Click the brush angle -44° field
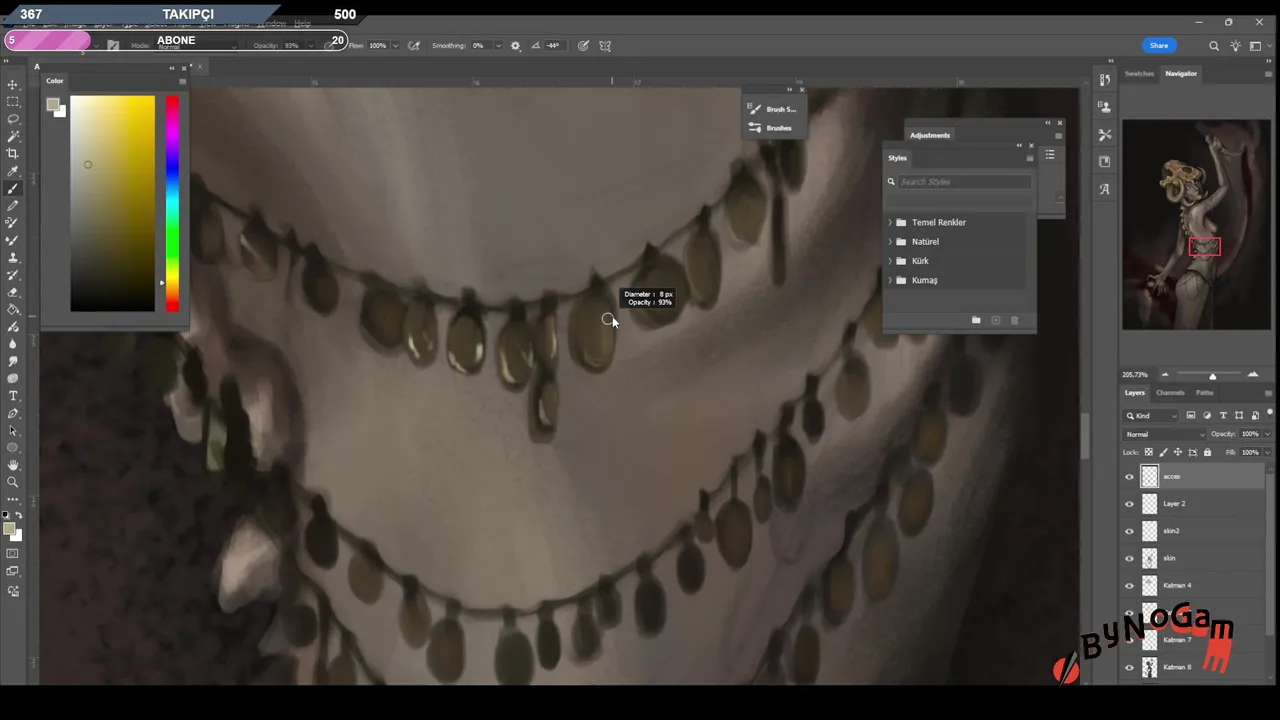Image resolution: width=1280 pixels, height=720 pixels. (553, 46)
